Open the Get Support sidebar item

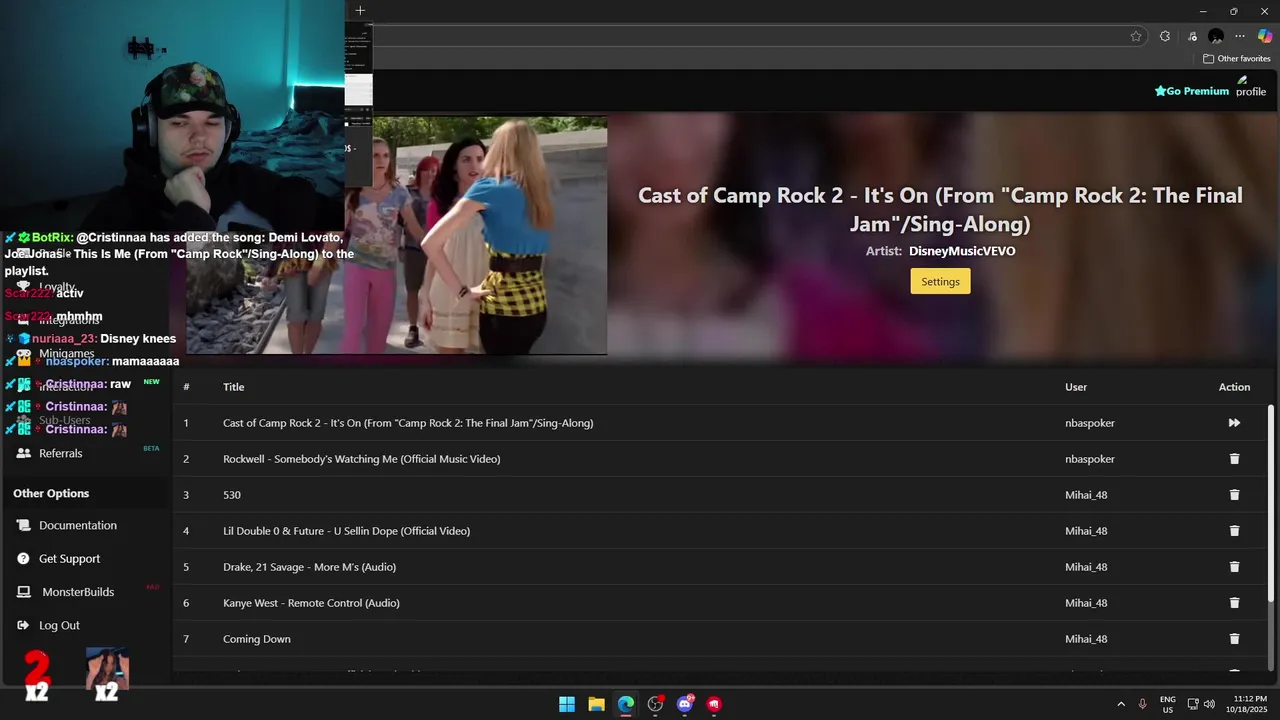[x=69, y=559]
